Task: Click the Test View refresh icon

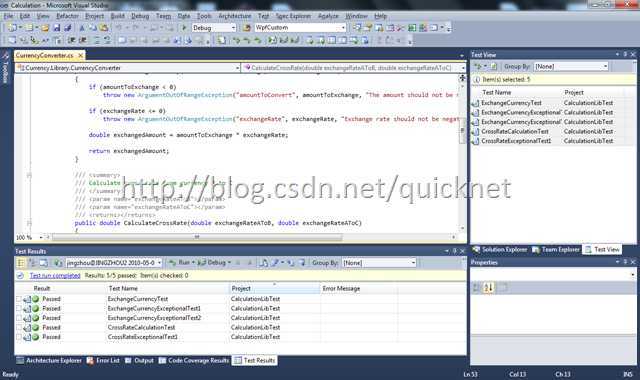Action: click(x=493, y=66)
